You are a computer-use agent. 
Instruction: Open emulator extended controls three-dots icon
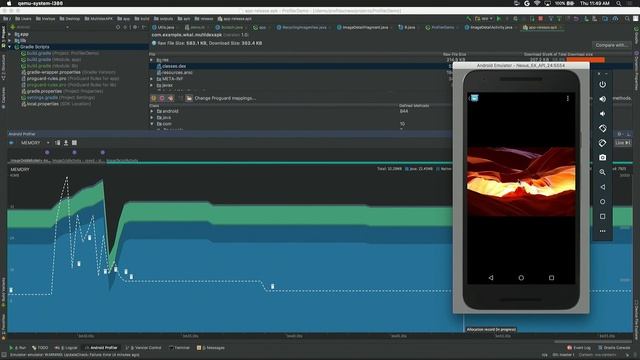(x=602, y=231)
